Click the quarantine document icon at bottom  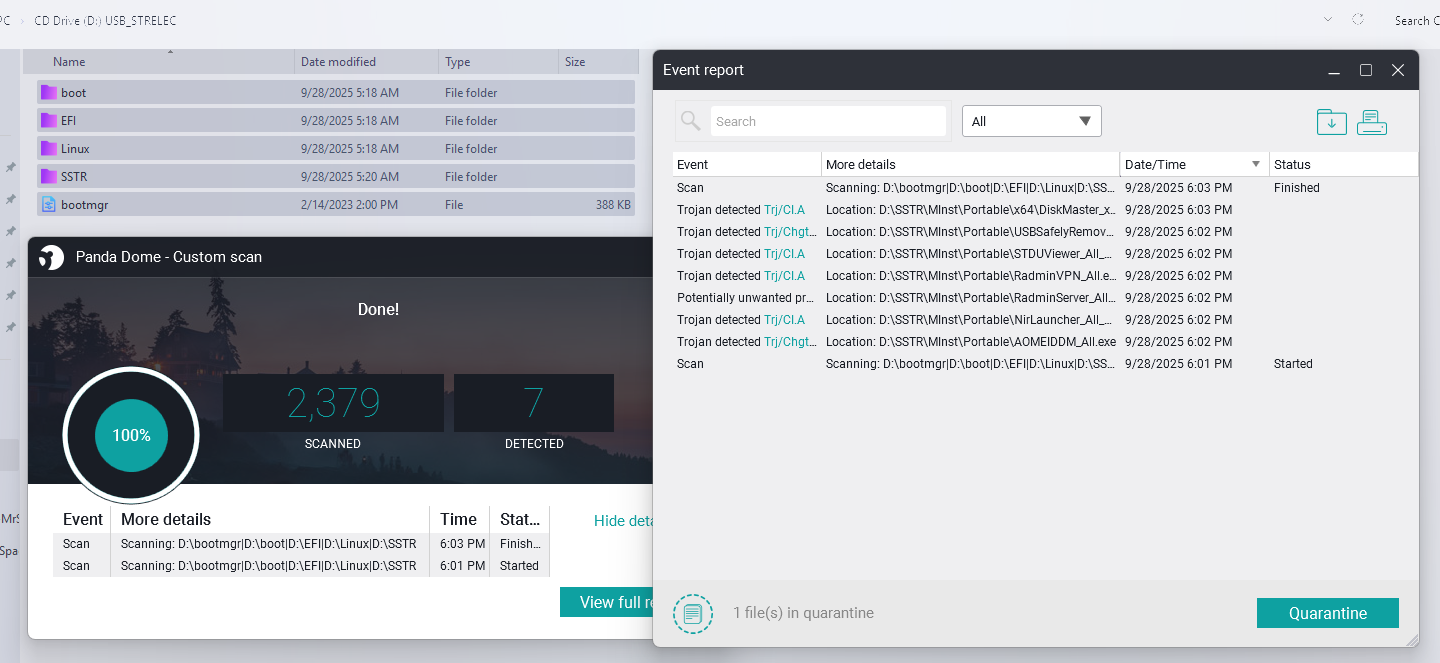tap(692, 613)
